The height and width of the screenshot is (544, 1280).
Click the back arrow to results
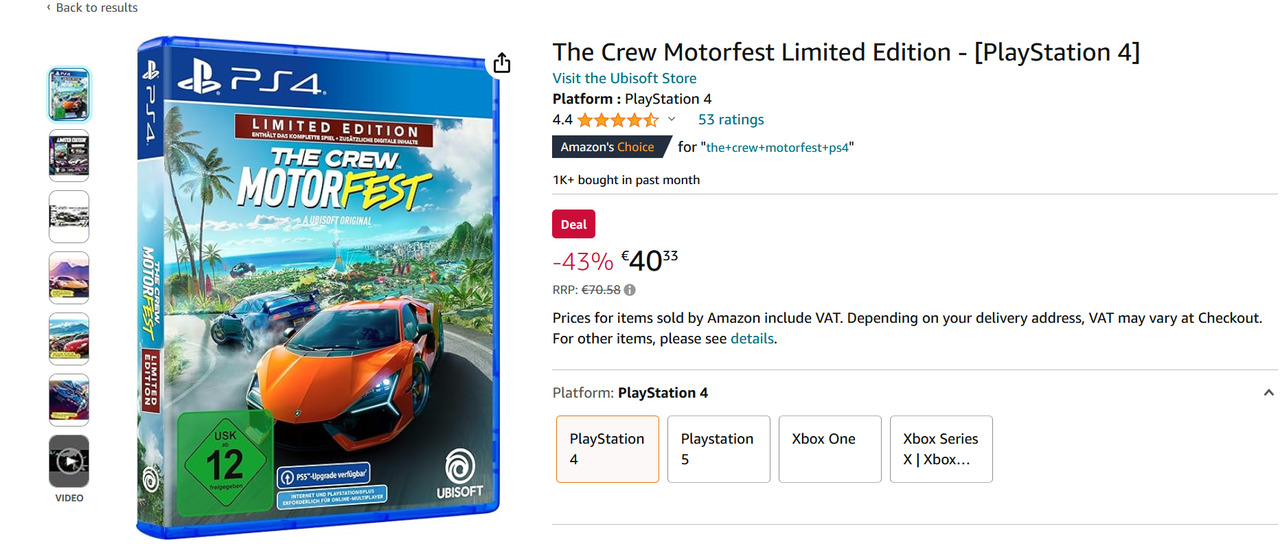click(48, 7)
